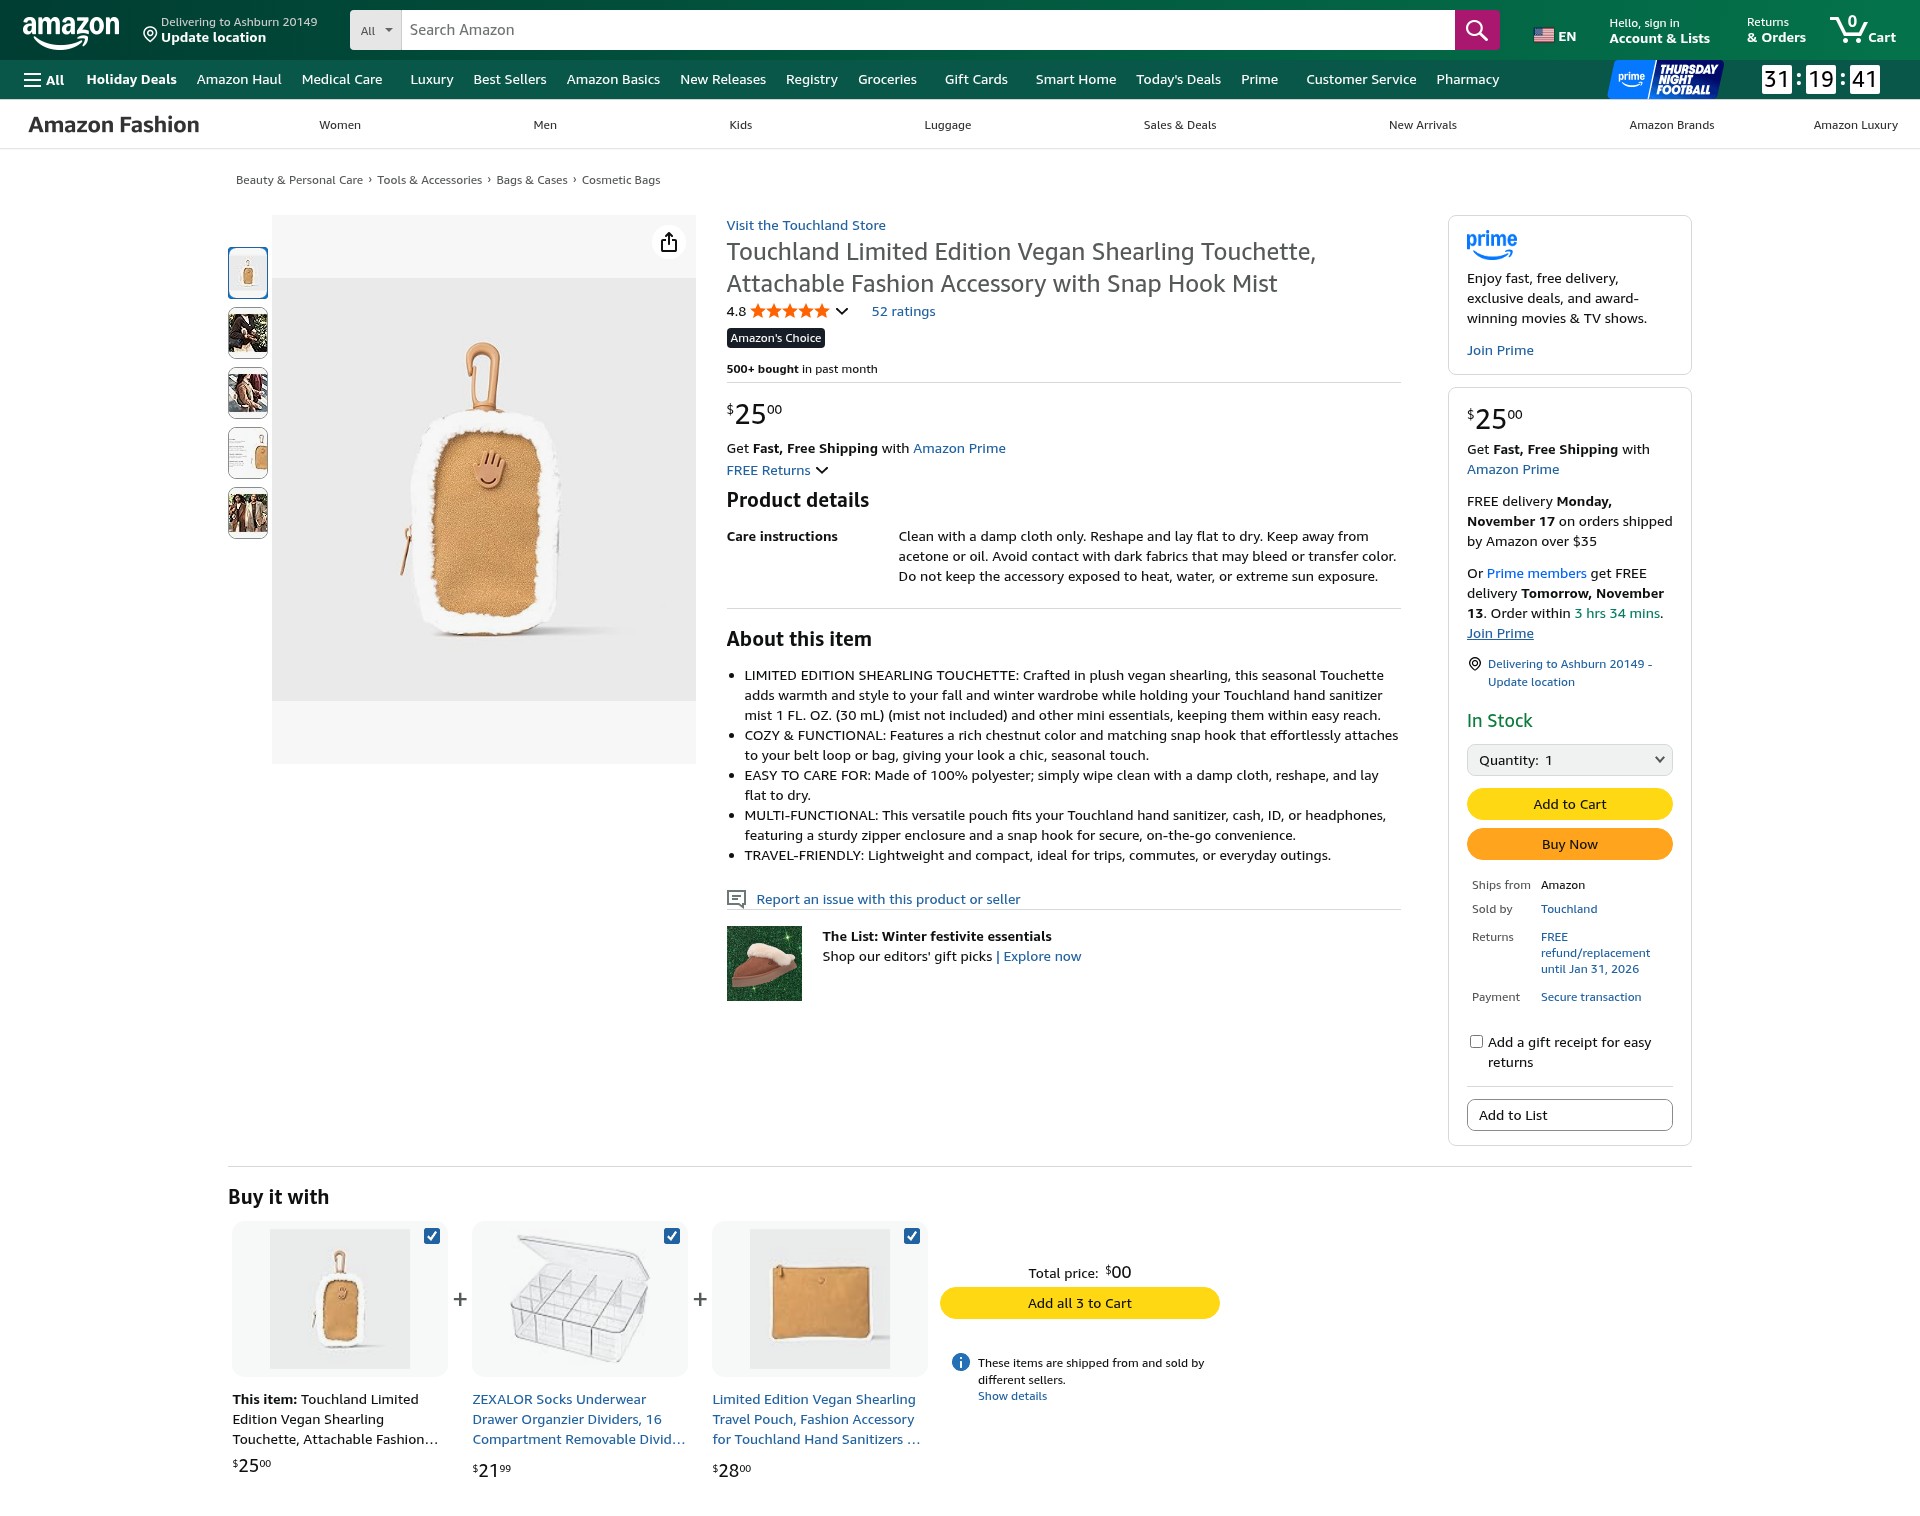Screen dimensions: 1920x1516
Task: Click the Update location pin in header
Action: point(150,35)
